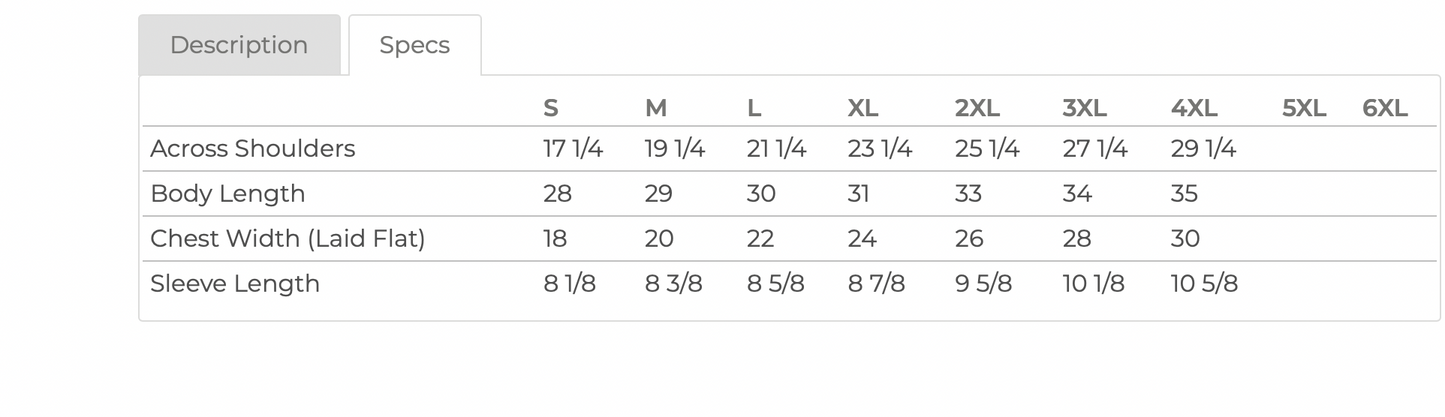Click the 17 1/4 shoulders value for S
The height and width of the screenshot is (417, 1445).
coord(573,149)
